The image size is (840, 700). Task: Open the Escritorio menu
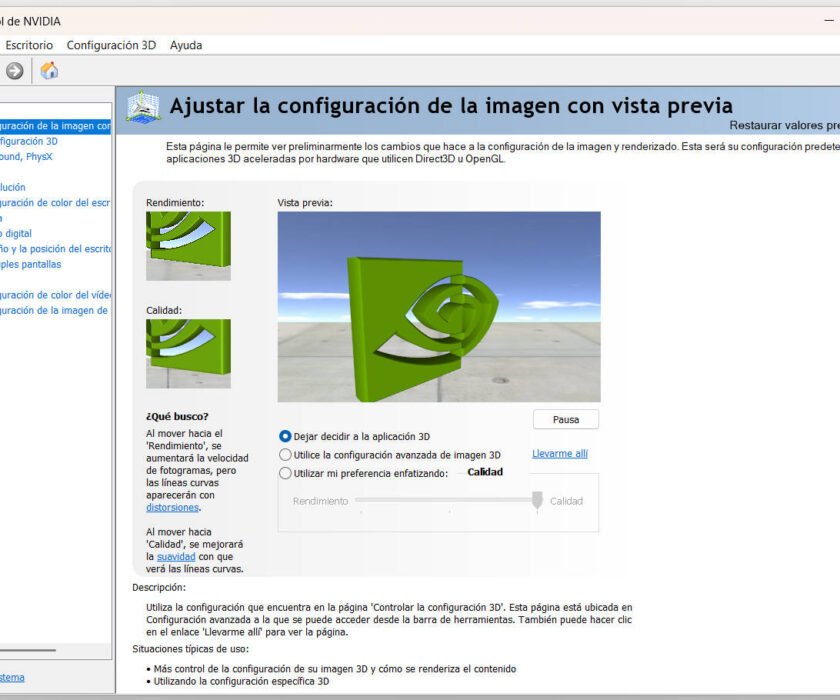click(x=29, y=45)
